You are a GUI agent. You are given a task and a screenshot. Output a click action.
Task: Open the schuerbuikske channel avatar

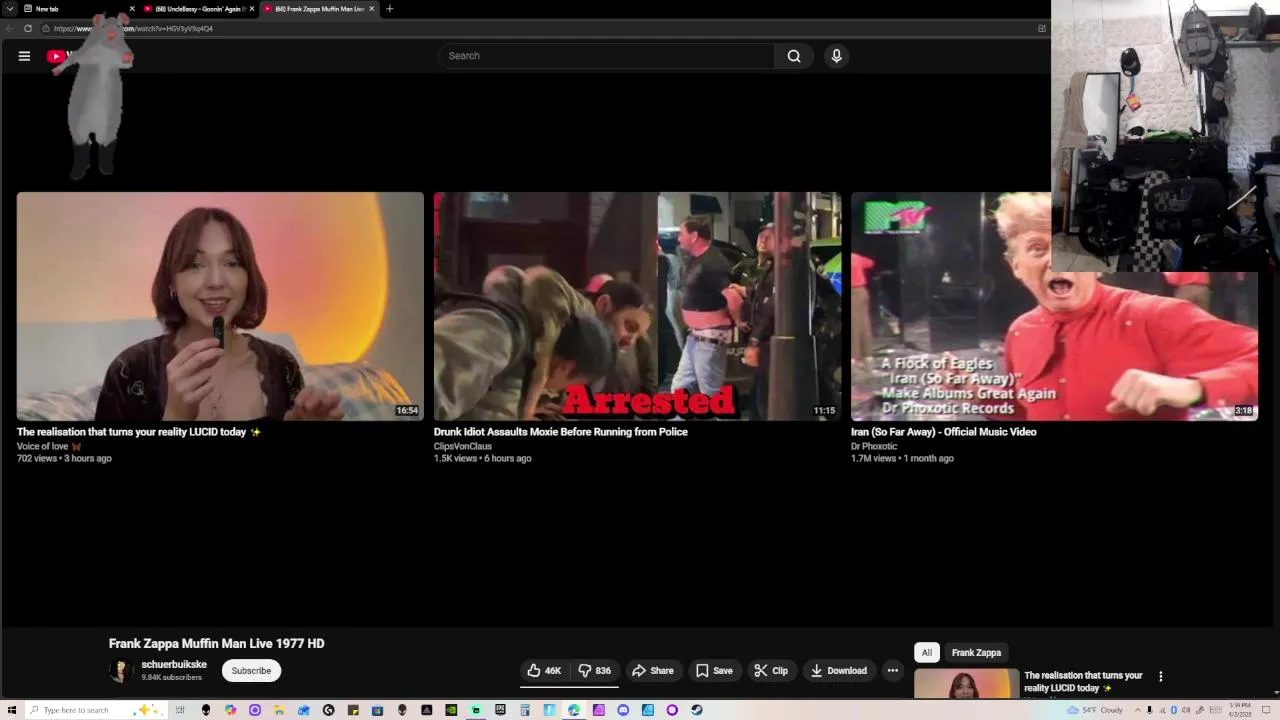point(121,671)
